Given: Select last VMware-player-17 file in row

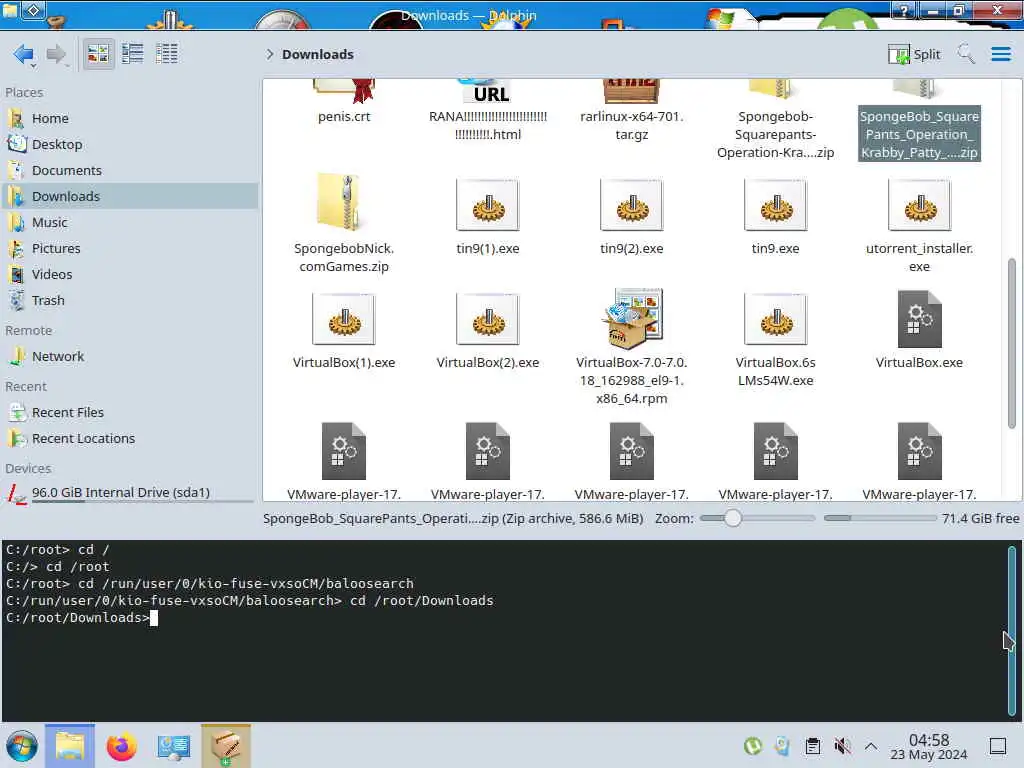Looking at the screenshot, I should pyautogui.click(x=919, y=461).
